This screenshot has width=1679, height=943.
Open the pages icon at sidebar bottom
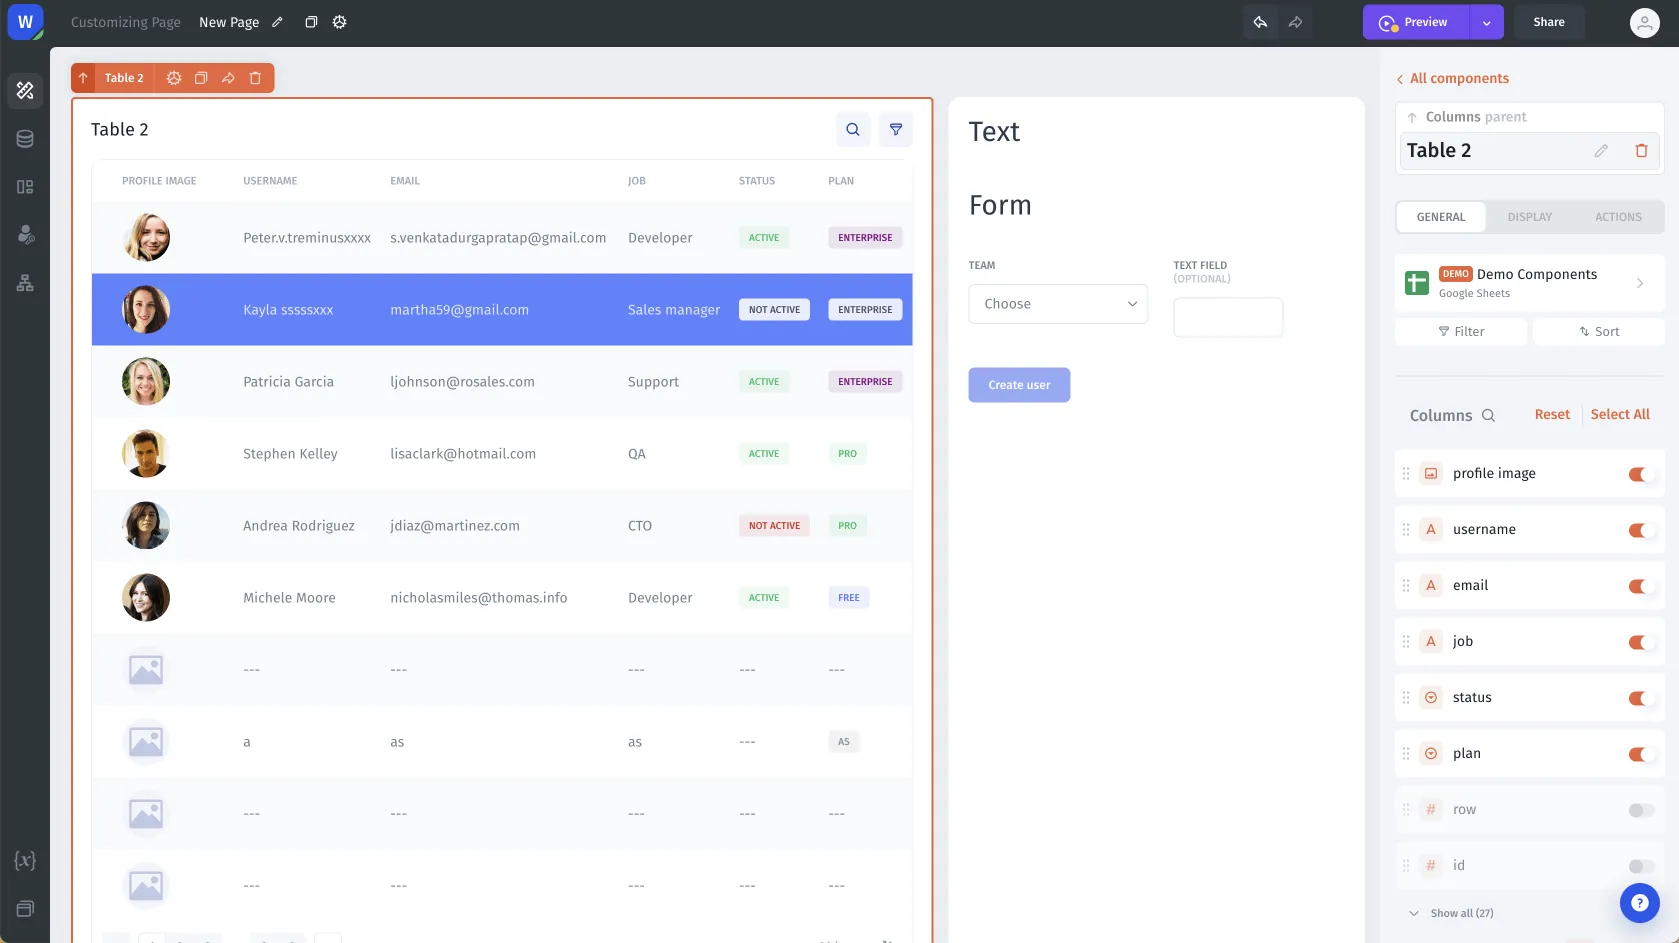pos(25,908)
